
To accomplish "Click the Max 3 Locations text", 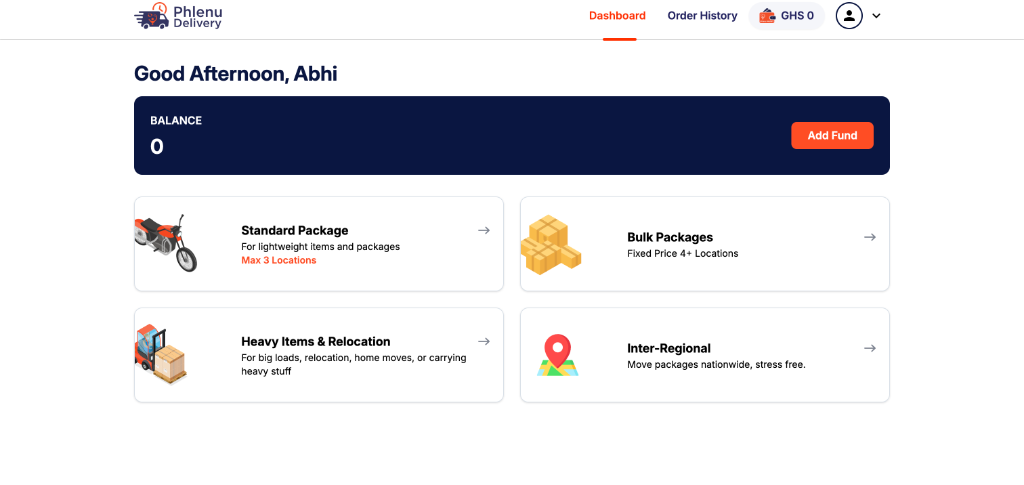I will coord(279,260).
